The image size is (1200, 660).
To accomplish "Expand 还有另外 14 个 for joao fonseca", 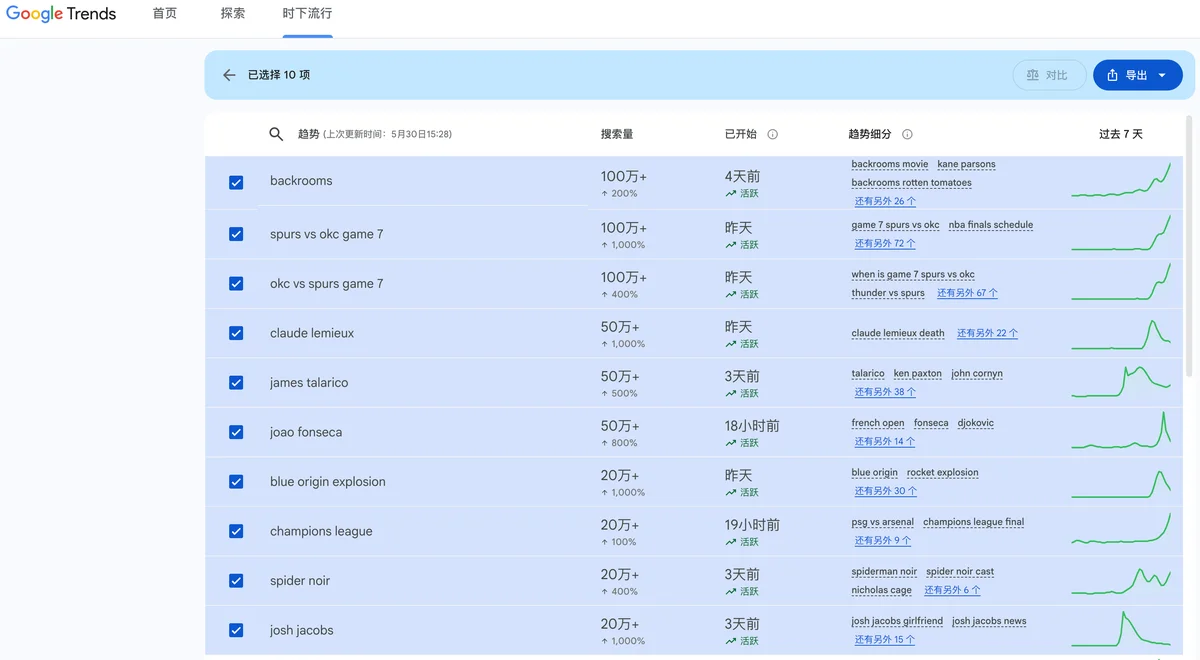I will (885, 441).
